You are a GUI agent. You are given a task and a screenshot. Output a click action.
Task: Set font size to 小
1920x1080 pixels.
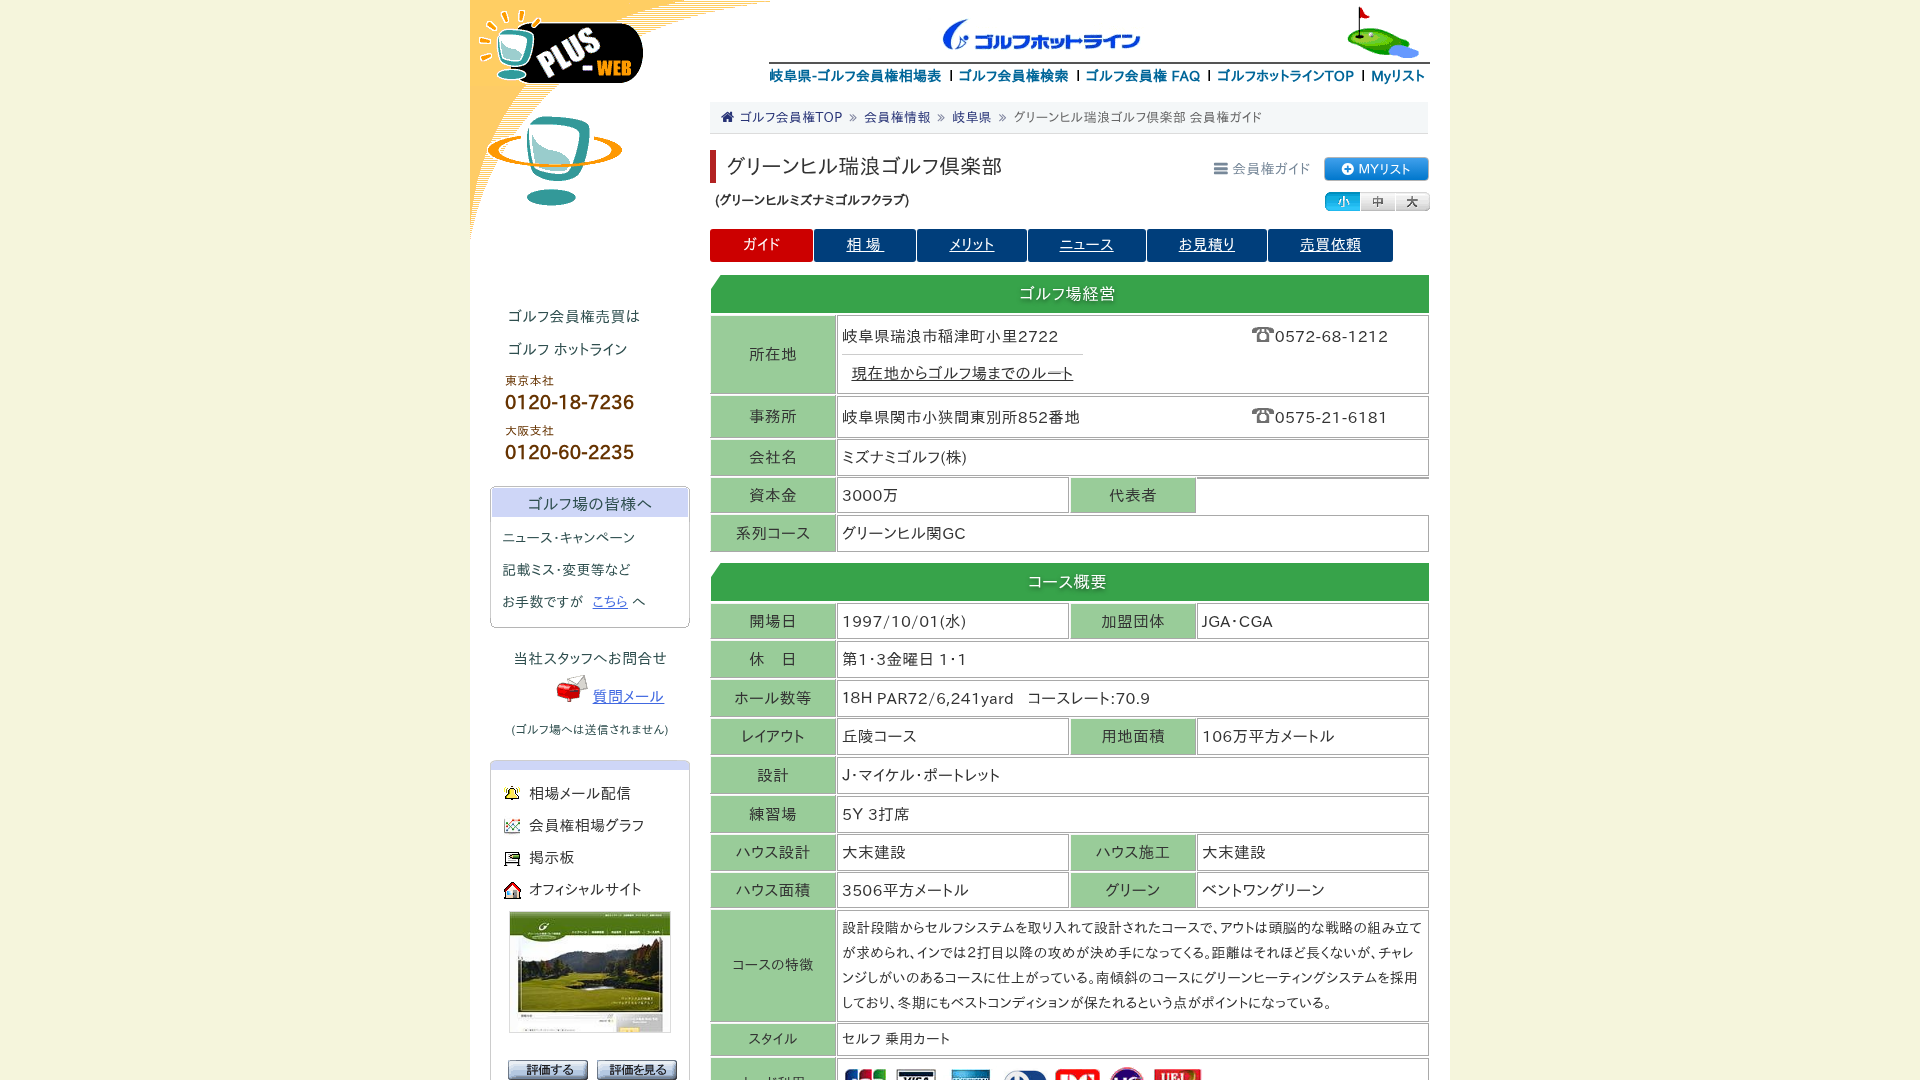[x=1342, y=202]
